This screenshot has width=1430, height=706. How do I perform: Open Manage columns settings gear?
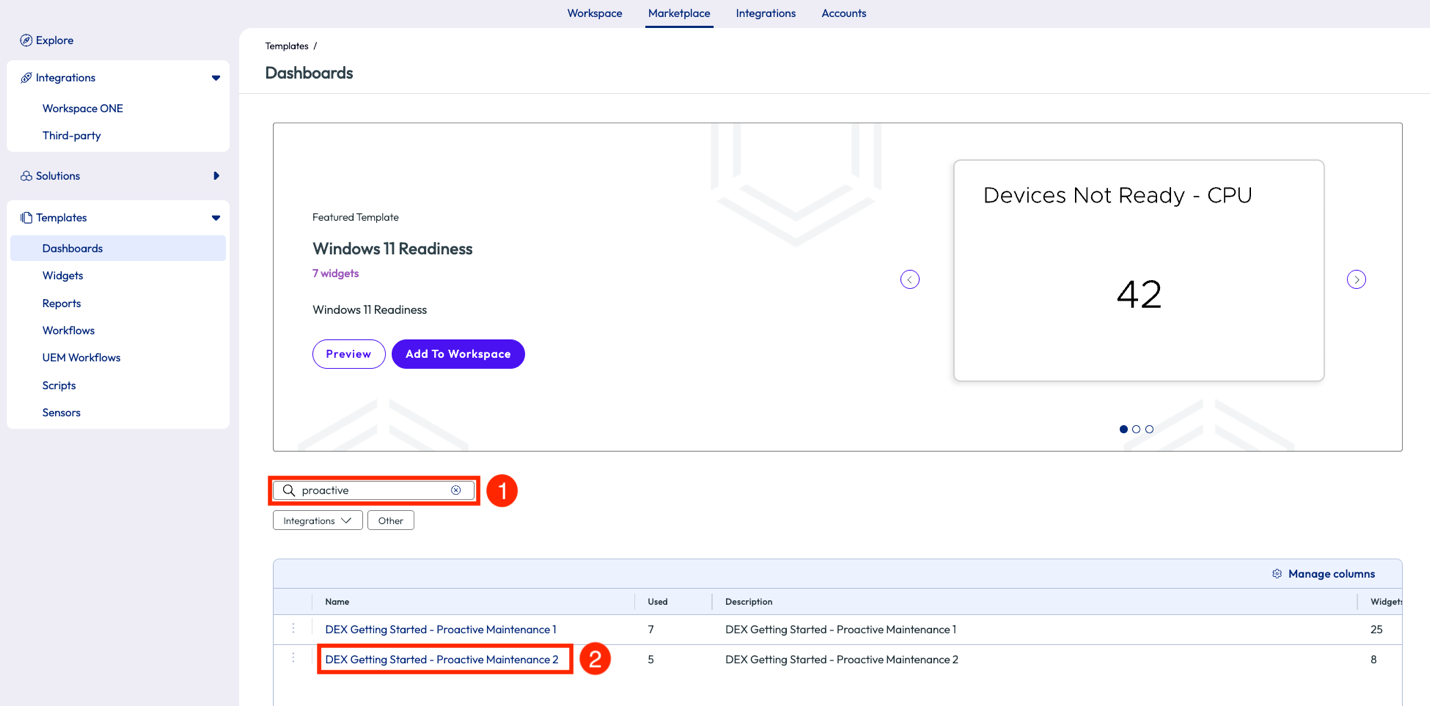tap(1277, 573)
